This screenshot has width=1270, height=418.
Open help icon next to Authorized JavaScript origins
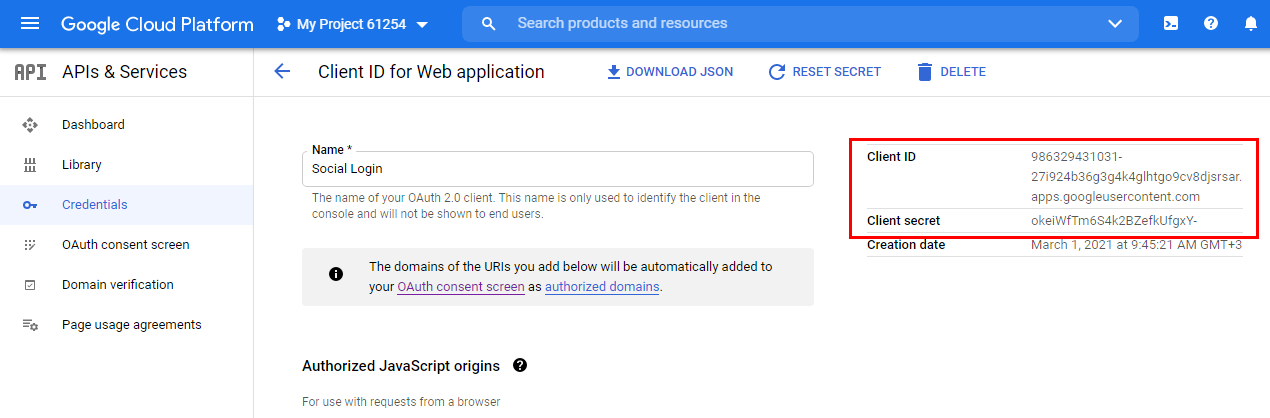[520, 366]
